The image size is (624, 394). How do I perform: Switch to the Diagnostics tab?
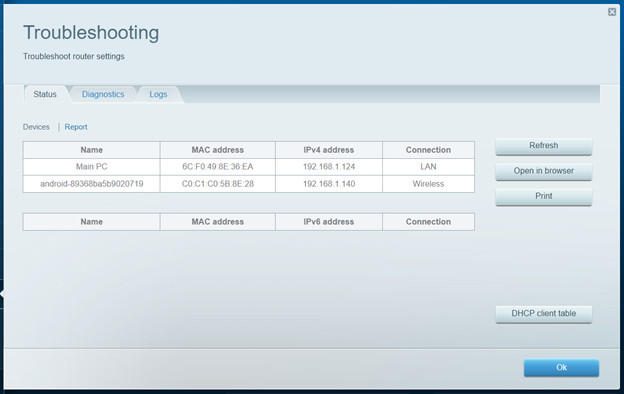click(103, 94)
